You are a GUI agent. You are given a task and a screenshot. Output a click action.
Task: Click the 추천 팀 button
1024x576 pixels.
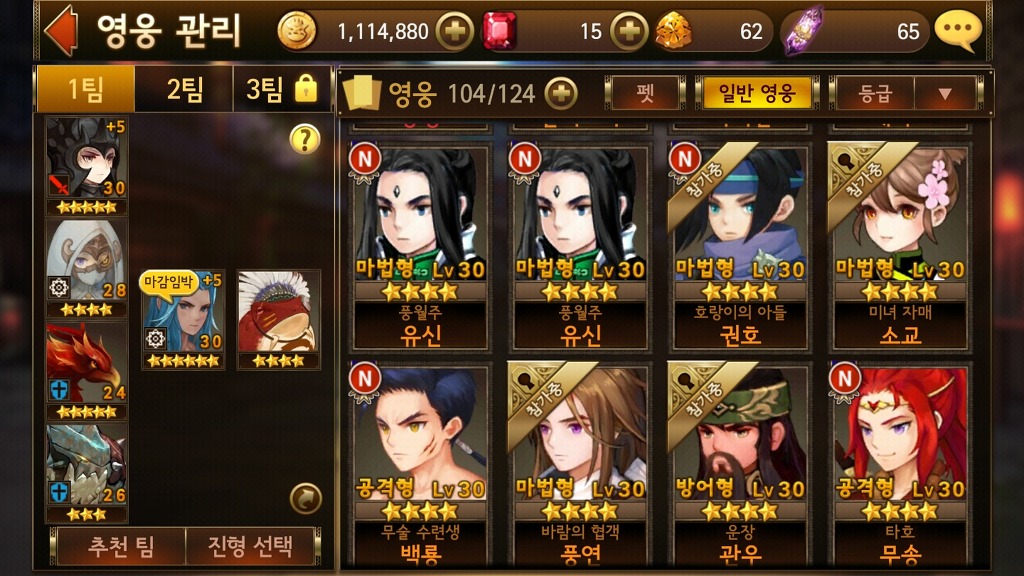pos(120,546)
